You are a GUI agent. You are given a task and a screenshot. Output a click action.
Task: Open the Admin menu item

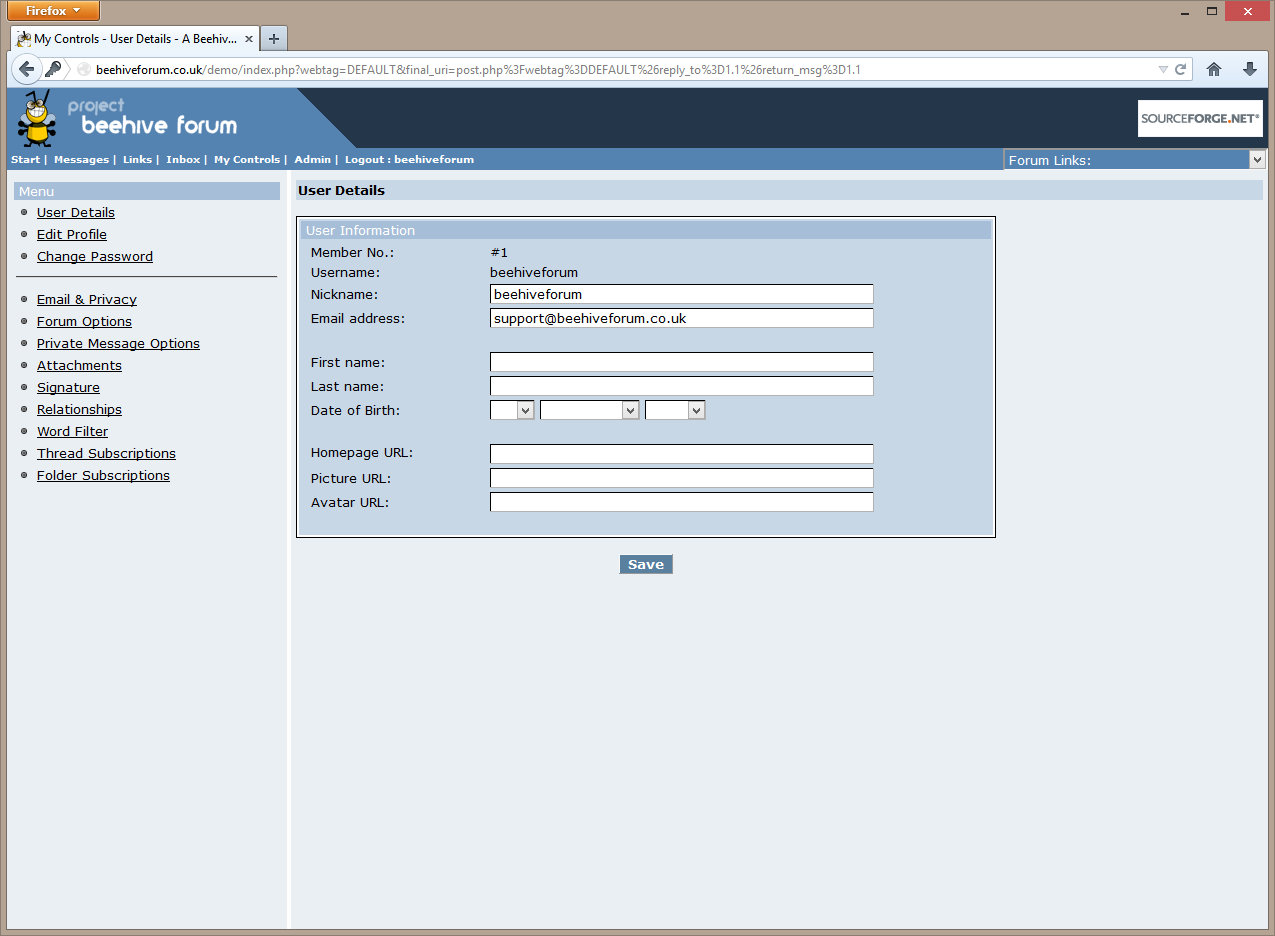tap(312, 159)
